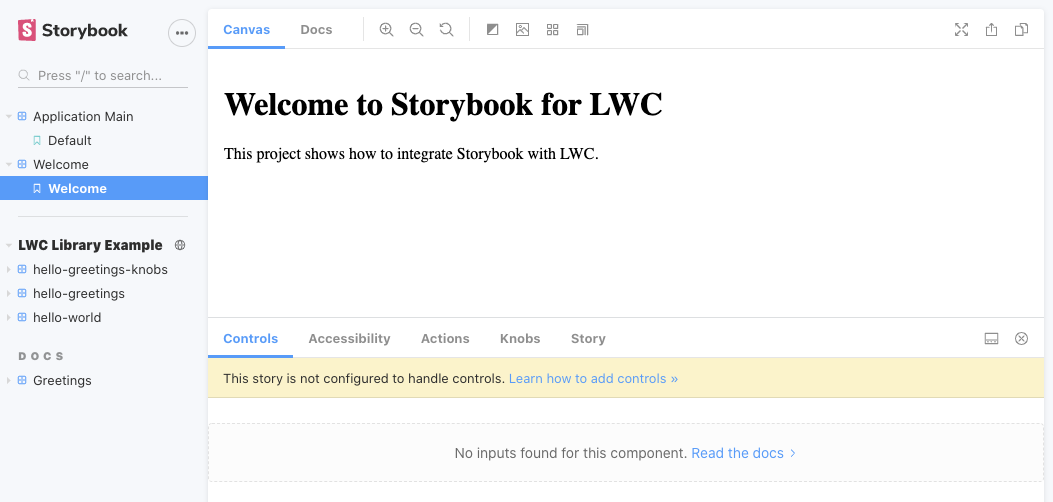Toggle the preview background icon
The width and height of the screenshot is (1053, 502).
[x=492, y=30]
